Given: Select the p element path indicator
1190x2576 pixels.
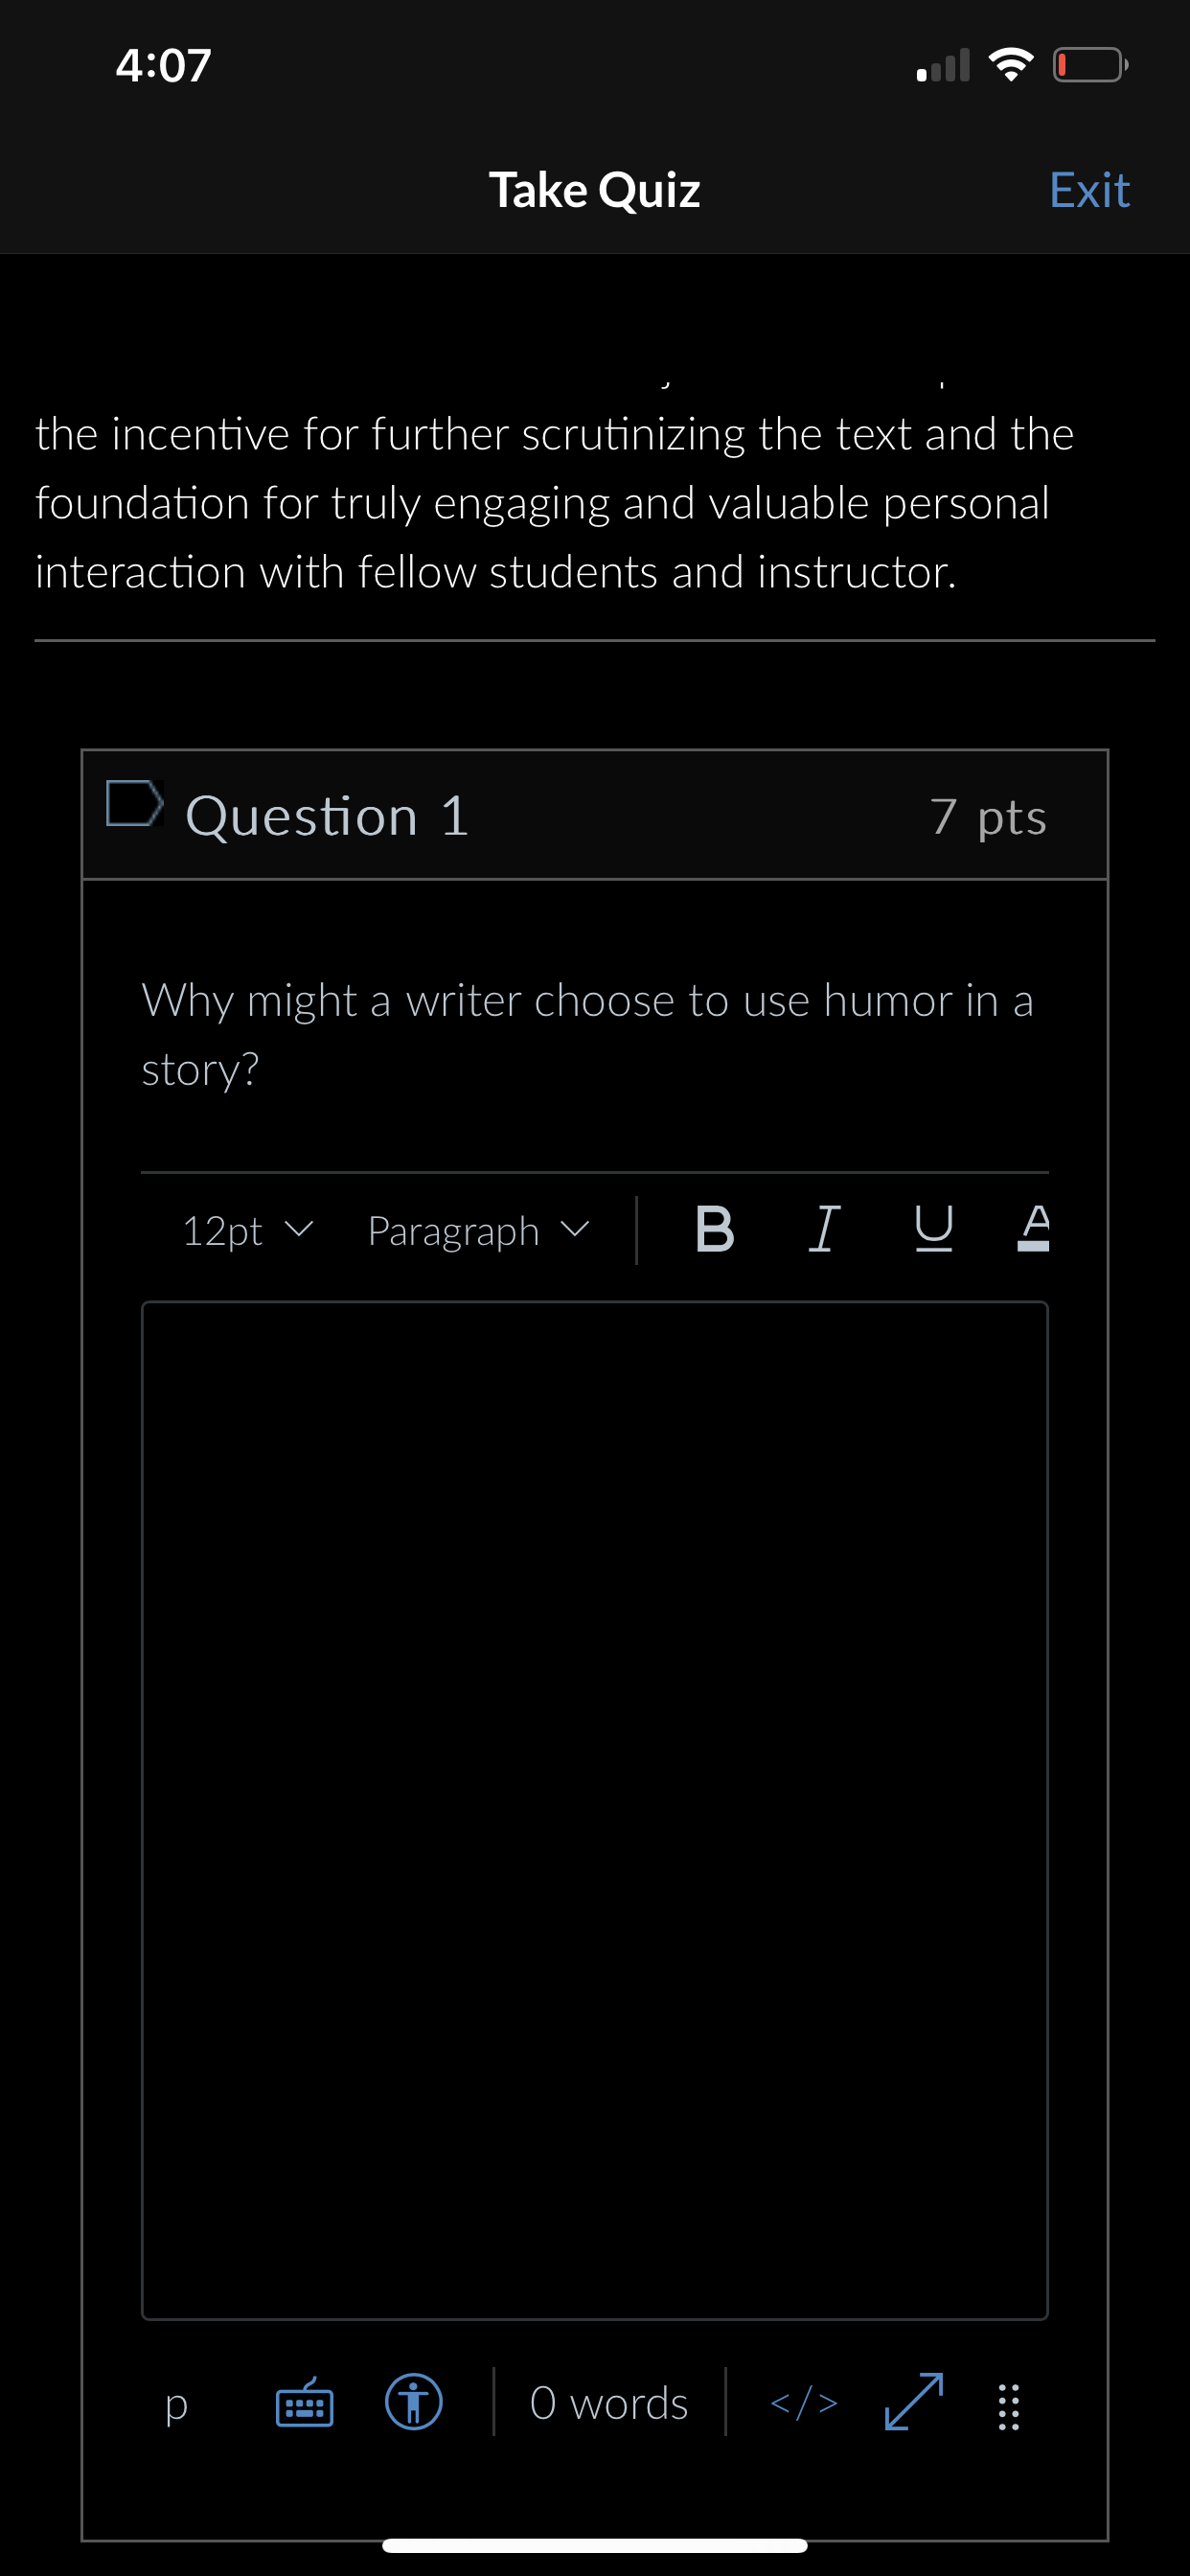Looking at the screenshot, I should 176,2405.
